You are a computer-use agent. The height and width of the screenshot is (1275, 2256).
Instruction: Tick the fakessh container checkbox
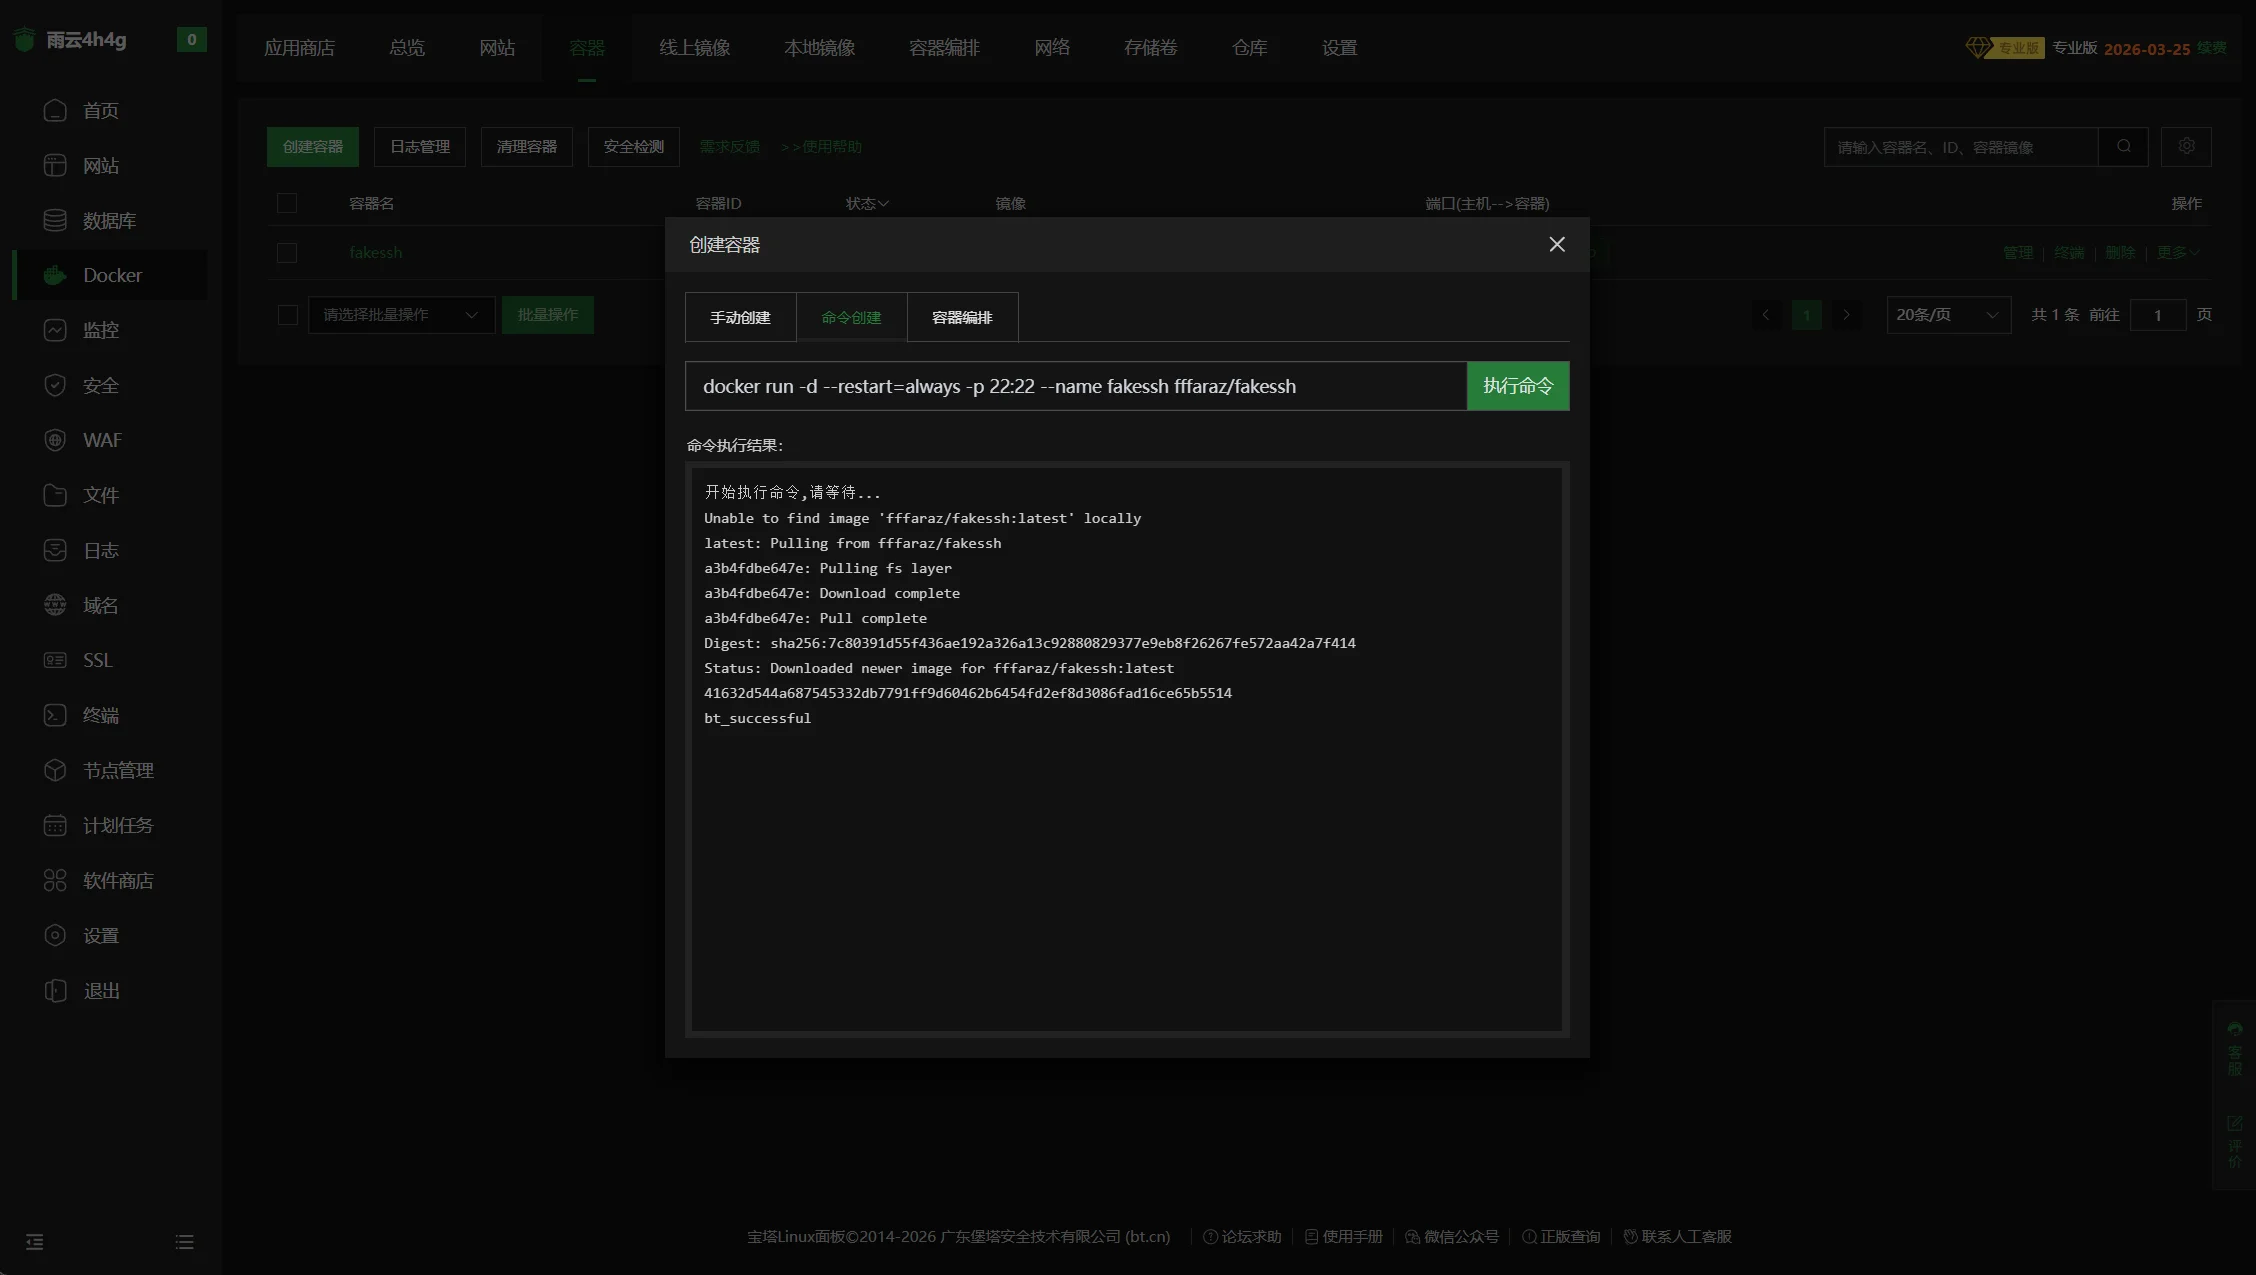(x=287, y=253)
